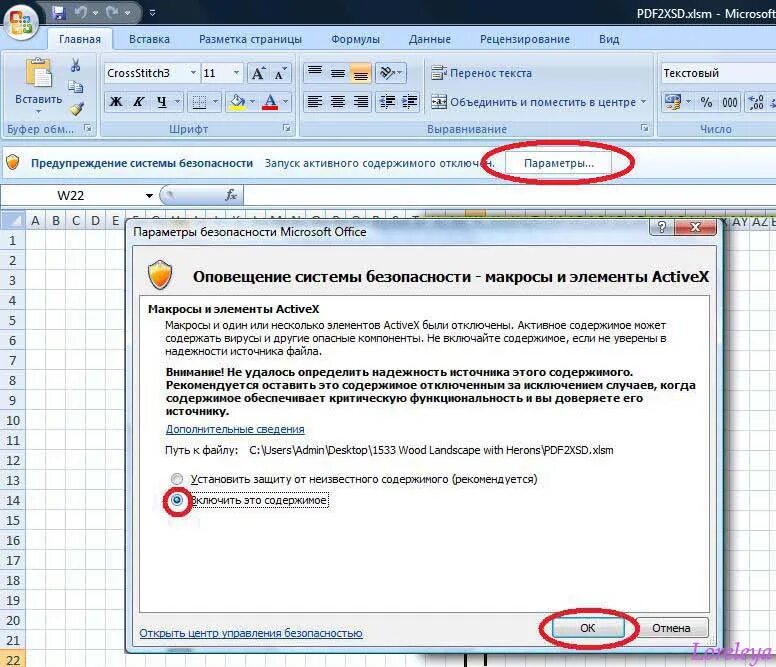This screenshot has height=667, width=776.
Task: Save the workbook from quick access toolbar
Action: (58, 13)
